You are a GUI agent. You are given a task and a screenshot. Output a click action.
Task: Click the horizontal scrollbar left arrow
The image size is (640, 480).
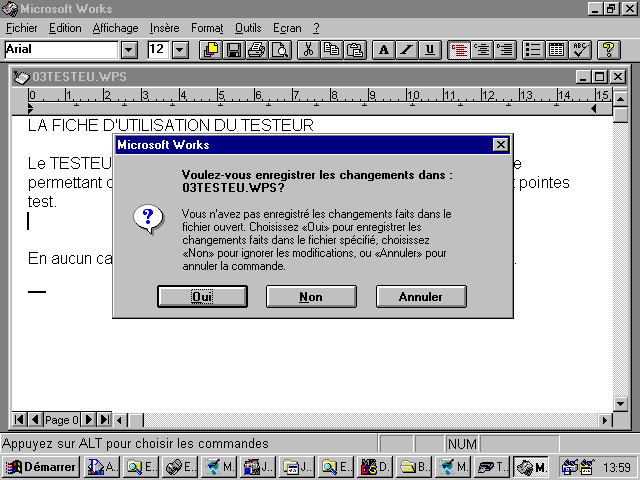(120, 420)
